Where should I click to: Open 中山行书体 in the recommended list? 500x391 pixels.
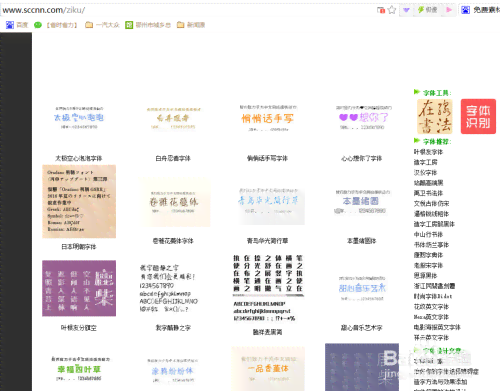[428, 235]
